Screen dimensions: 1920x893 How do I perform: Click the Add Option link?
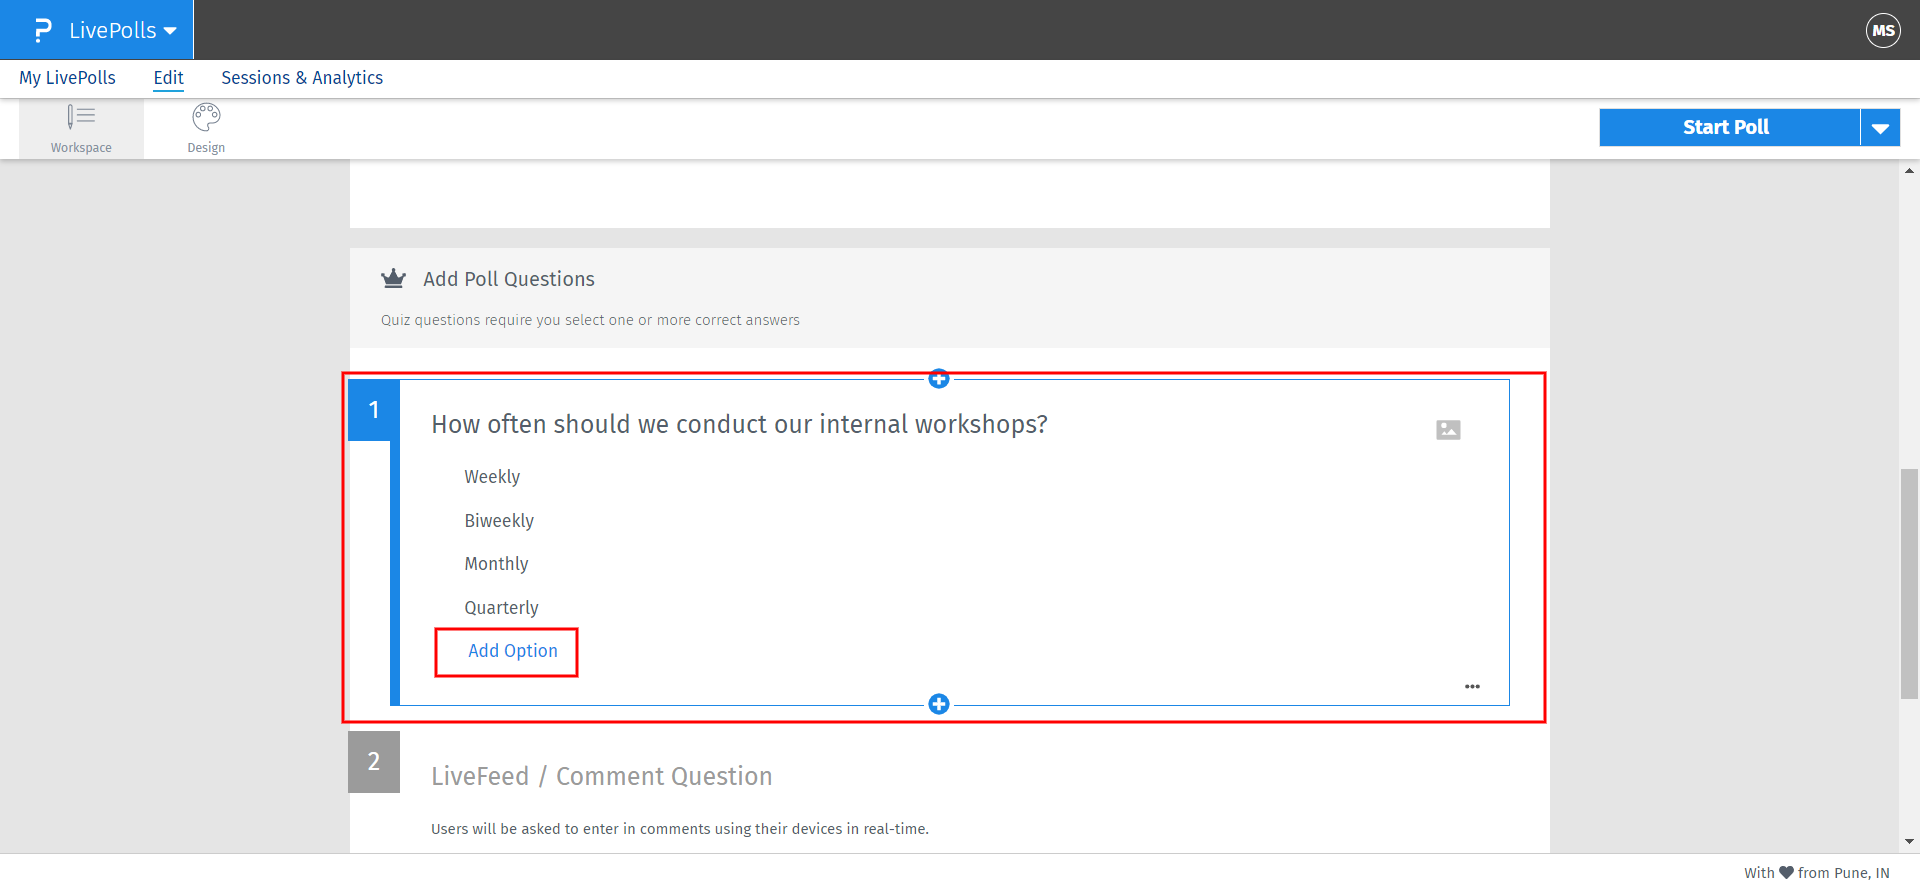tap(513, 651)
